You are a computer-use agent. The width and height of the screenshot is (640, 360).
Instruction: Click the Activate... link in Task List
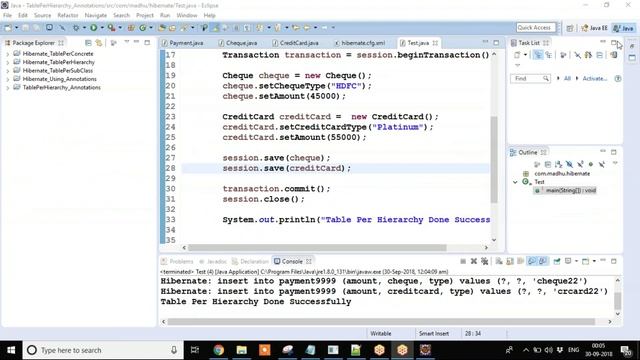tap(595, 78)
